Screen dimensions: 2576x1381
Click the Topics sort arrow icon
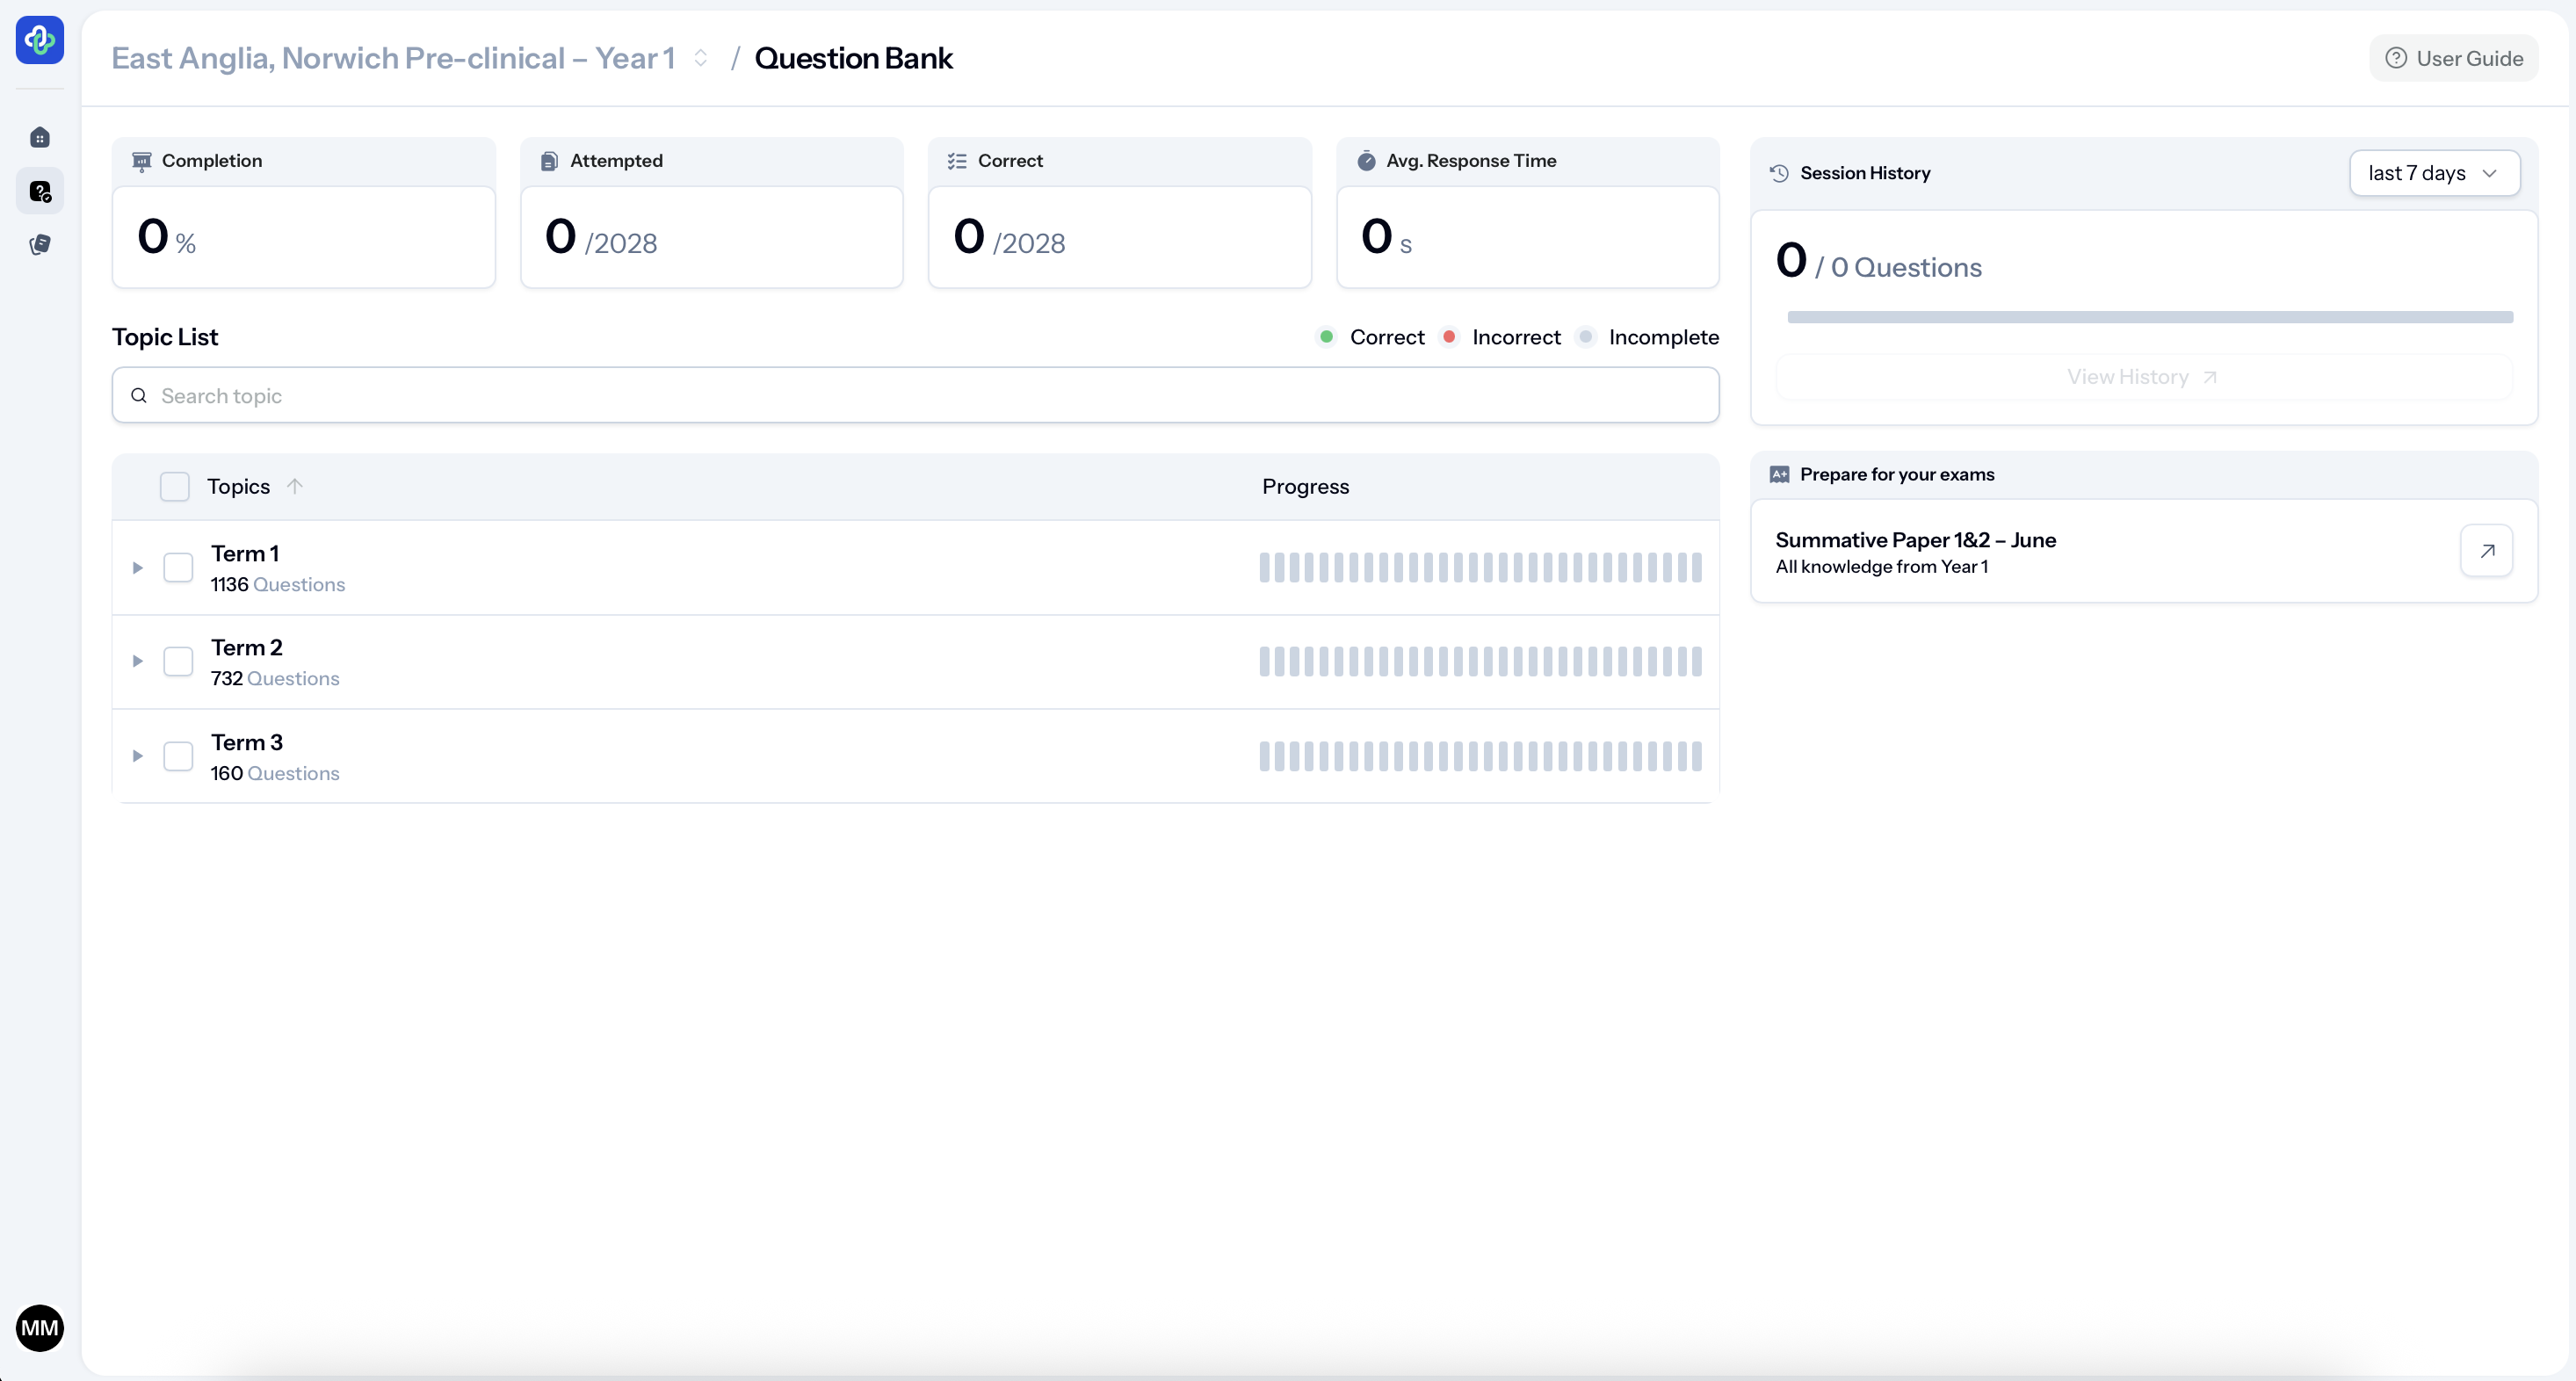[x=294, y=486]
